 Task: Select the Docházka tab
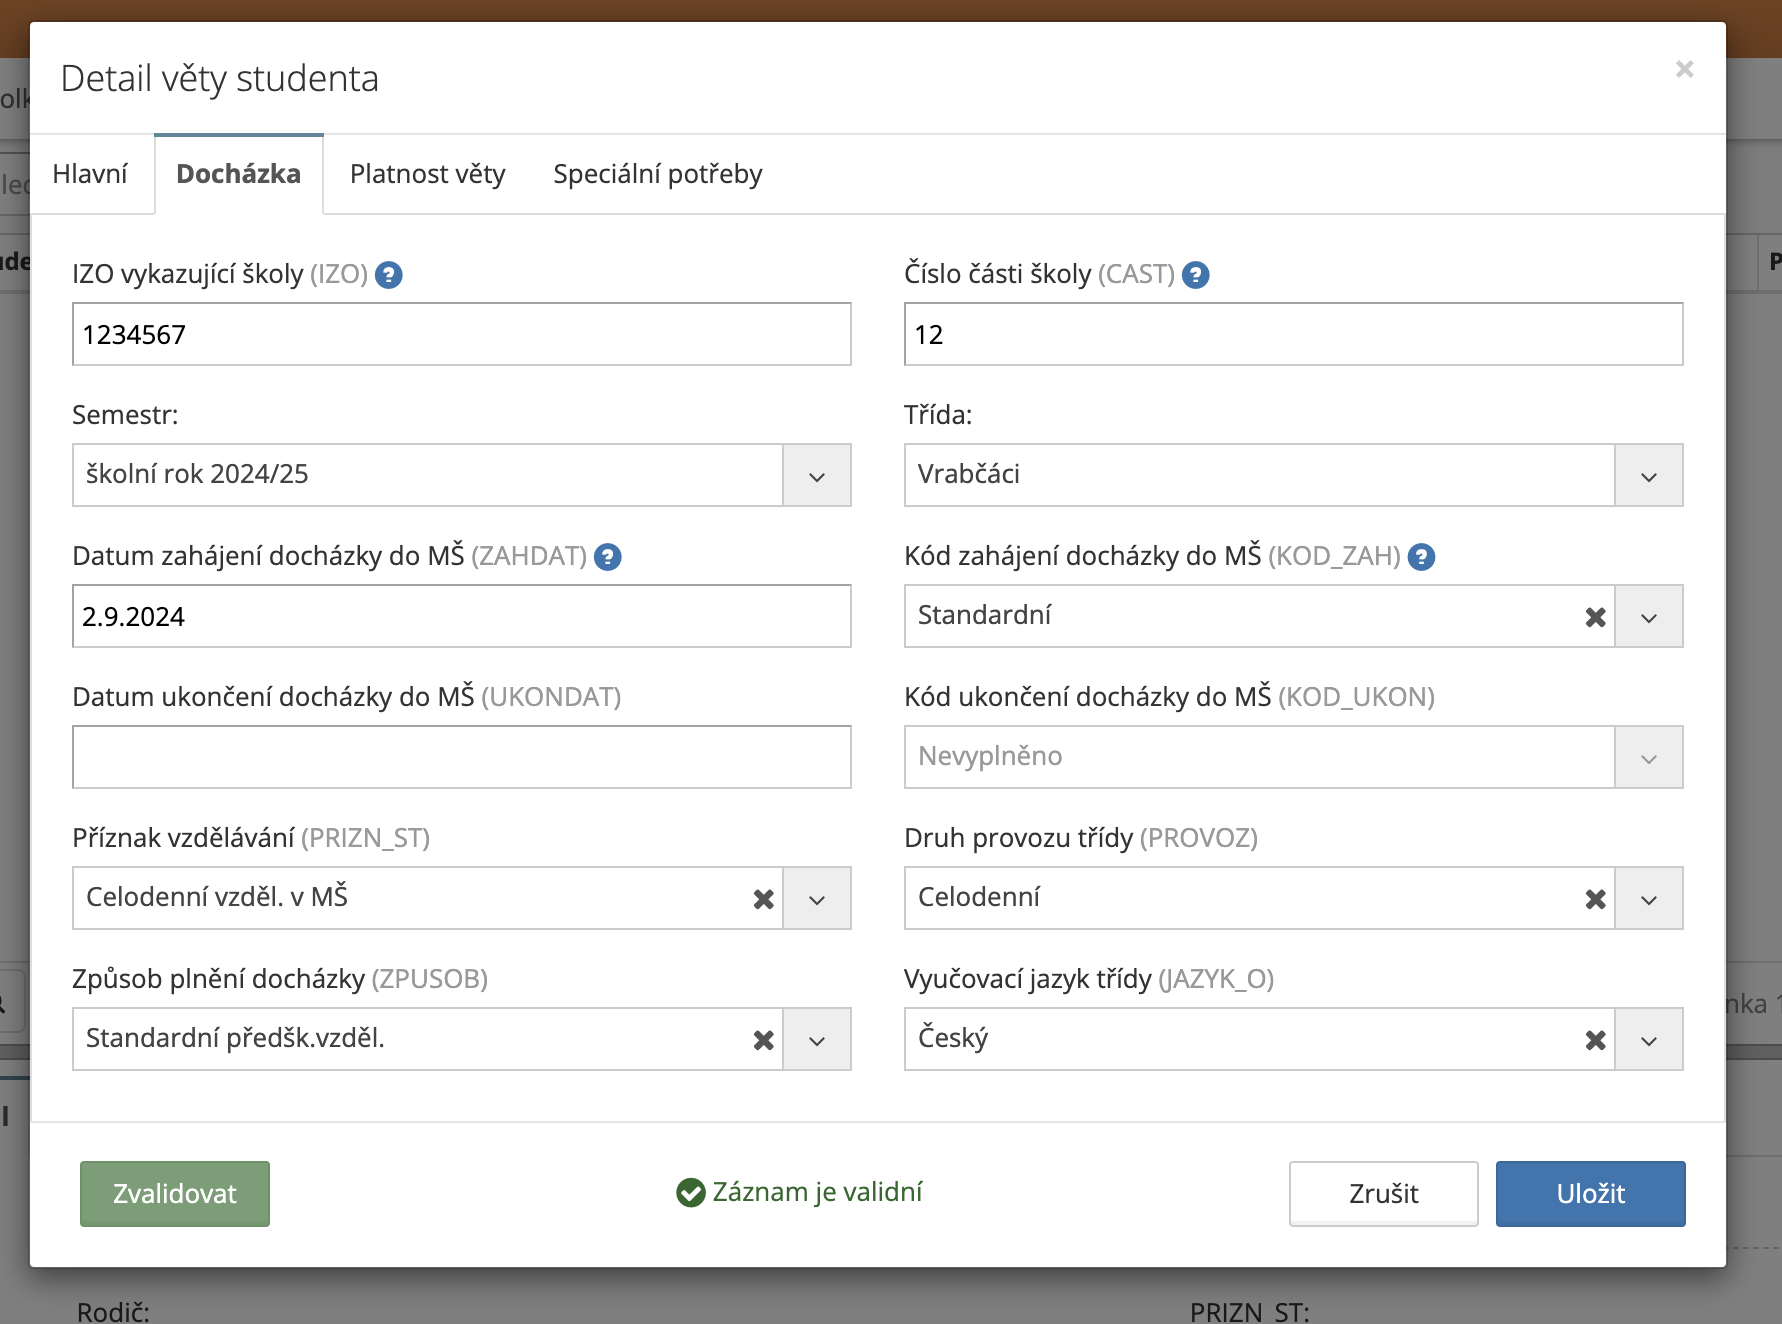pos(238,174)
